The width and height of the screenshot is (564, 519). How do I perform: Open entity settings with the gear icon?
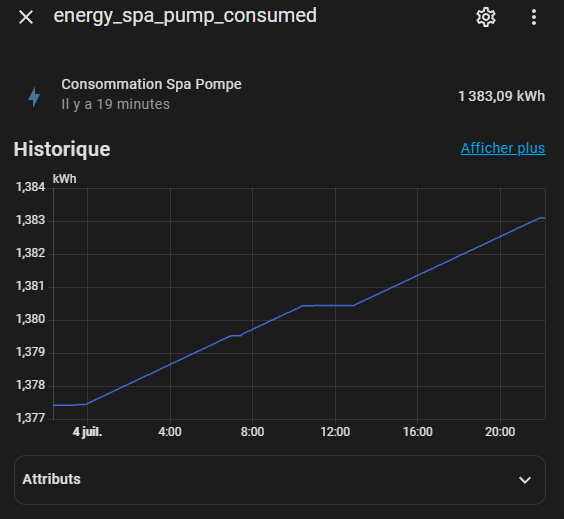(486, 17)
